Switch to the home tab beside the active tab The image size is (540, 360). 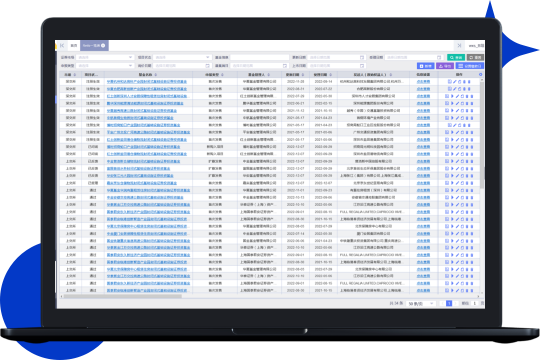point(74,45)
